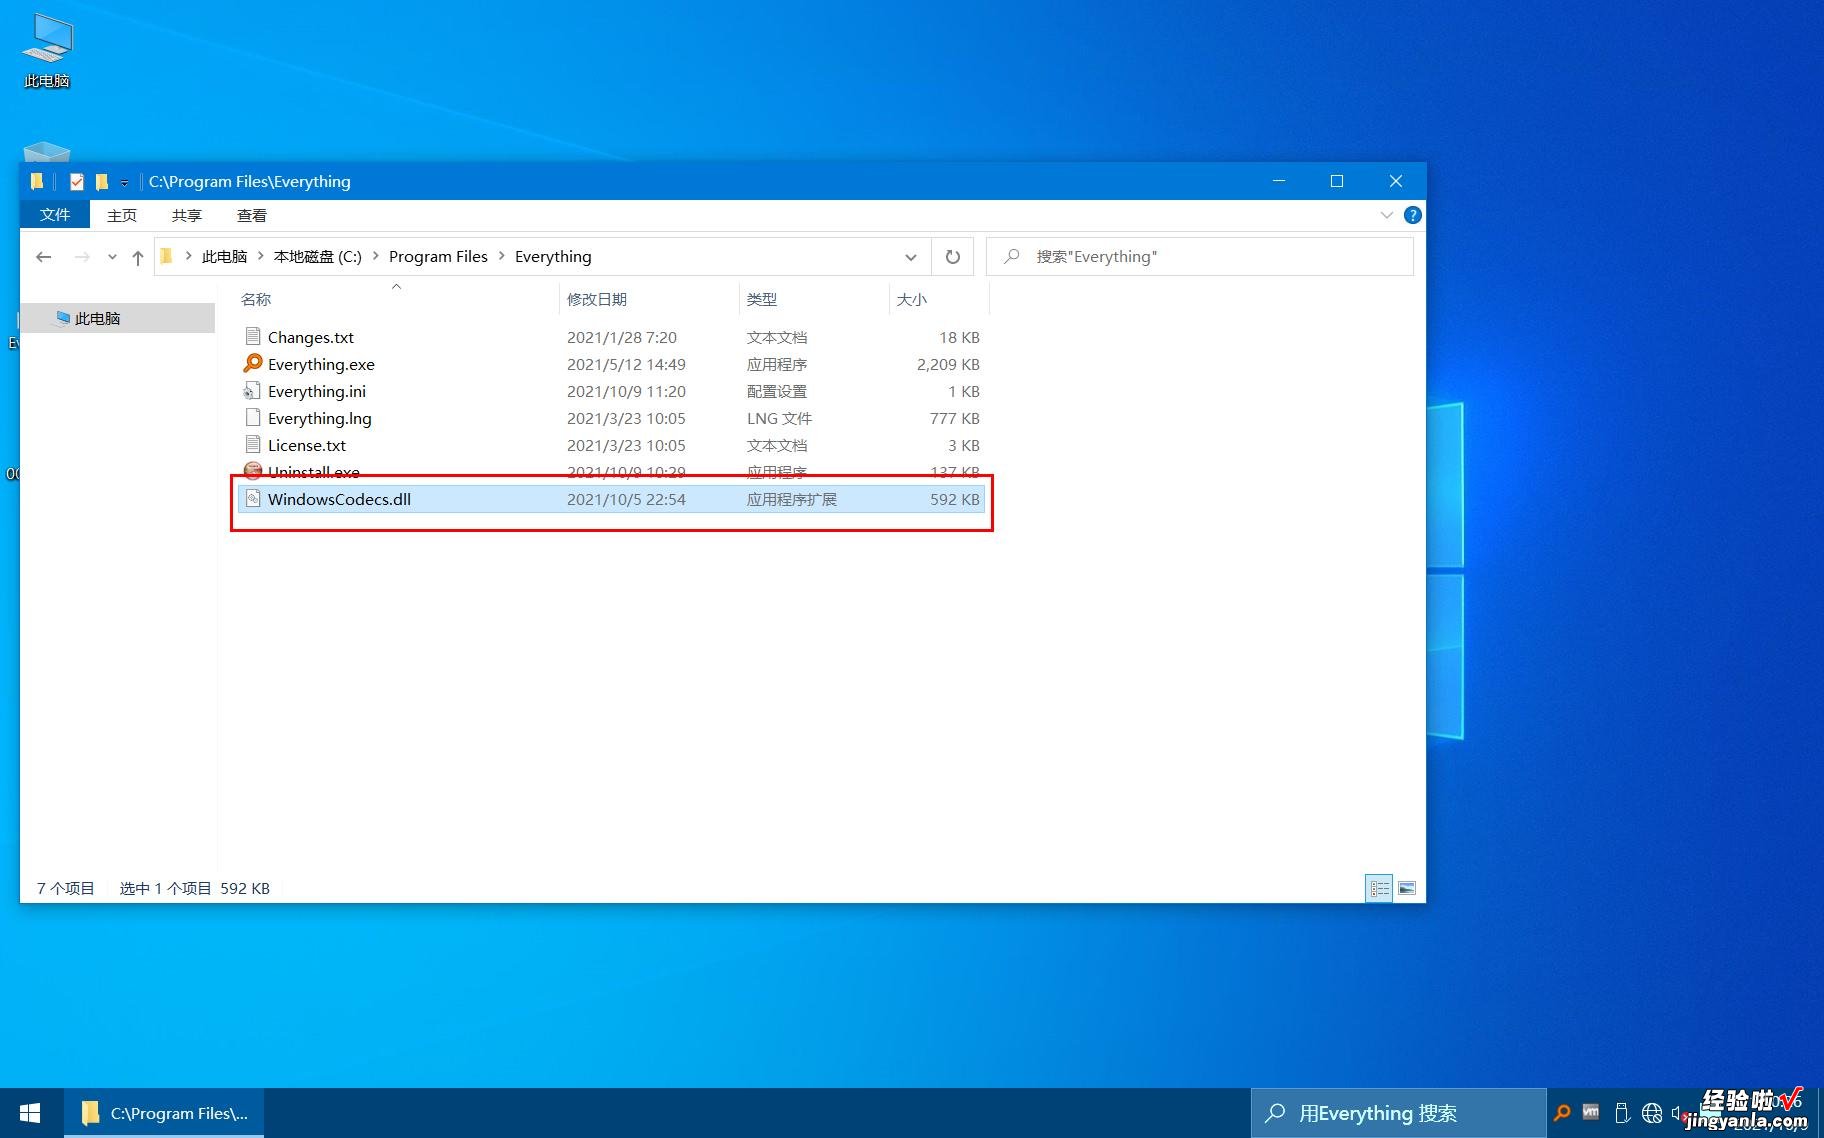Open the 文件 ribbon tab
The height and width of the screenshot is (1138, 1824).
pos(55,215)
